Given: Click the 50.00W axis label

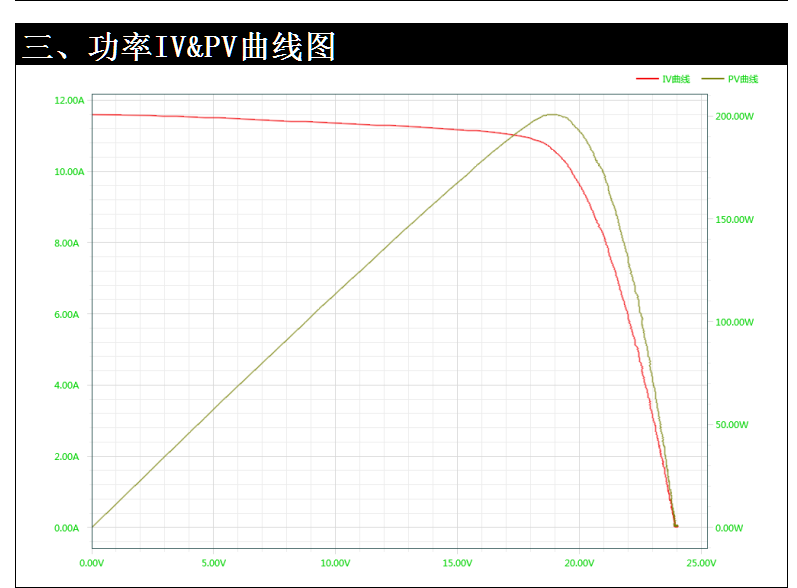Looking at the screenshot, I should [732, 424].
